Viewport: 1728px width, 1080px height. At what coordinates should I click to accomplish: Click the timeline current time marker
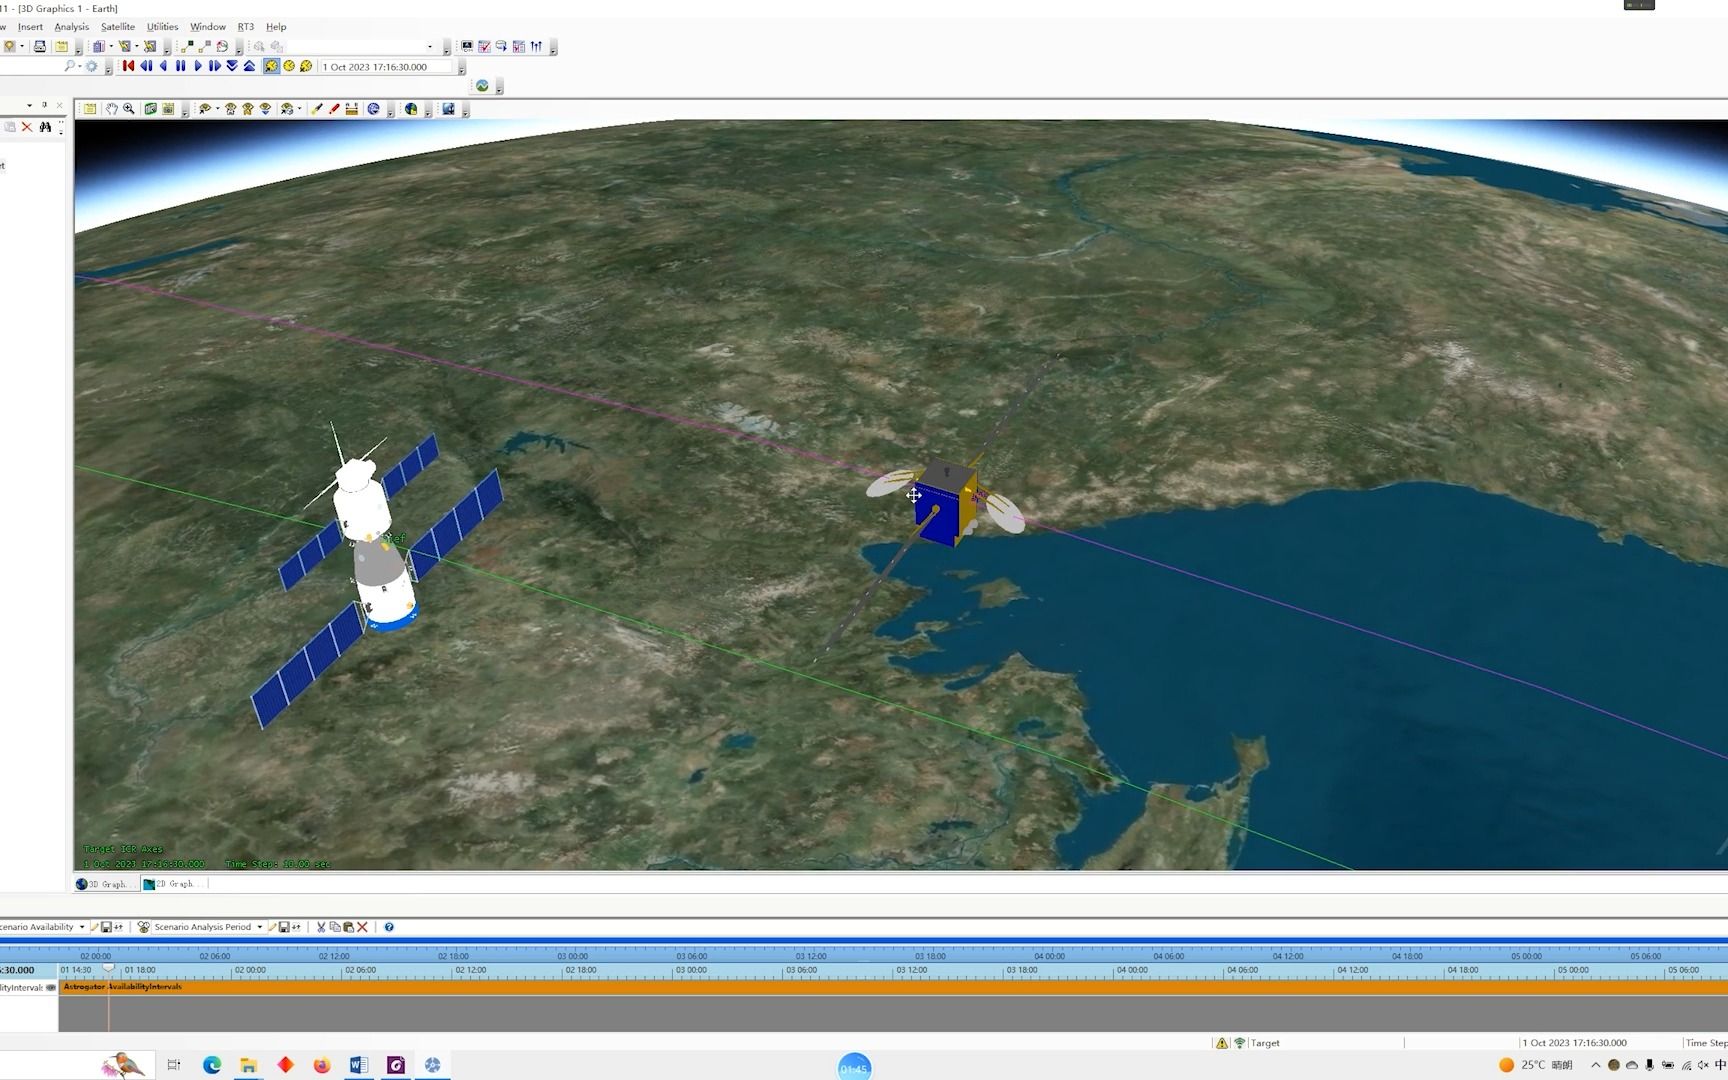[x=109, y=968]
